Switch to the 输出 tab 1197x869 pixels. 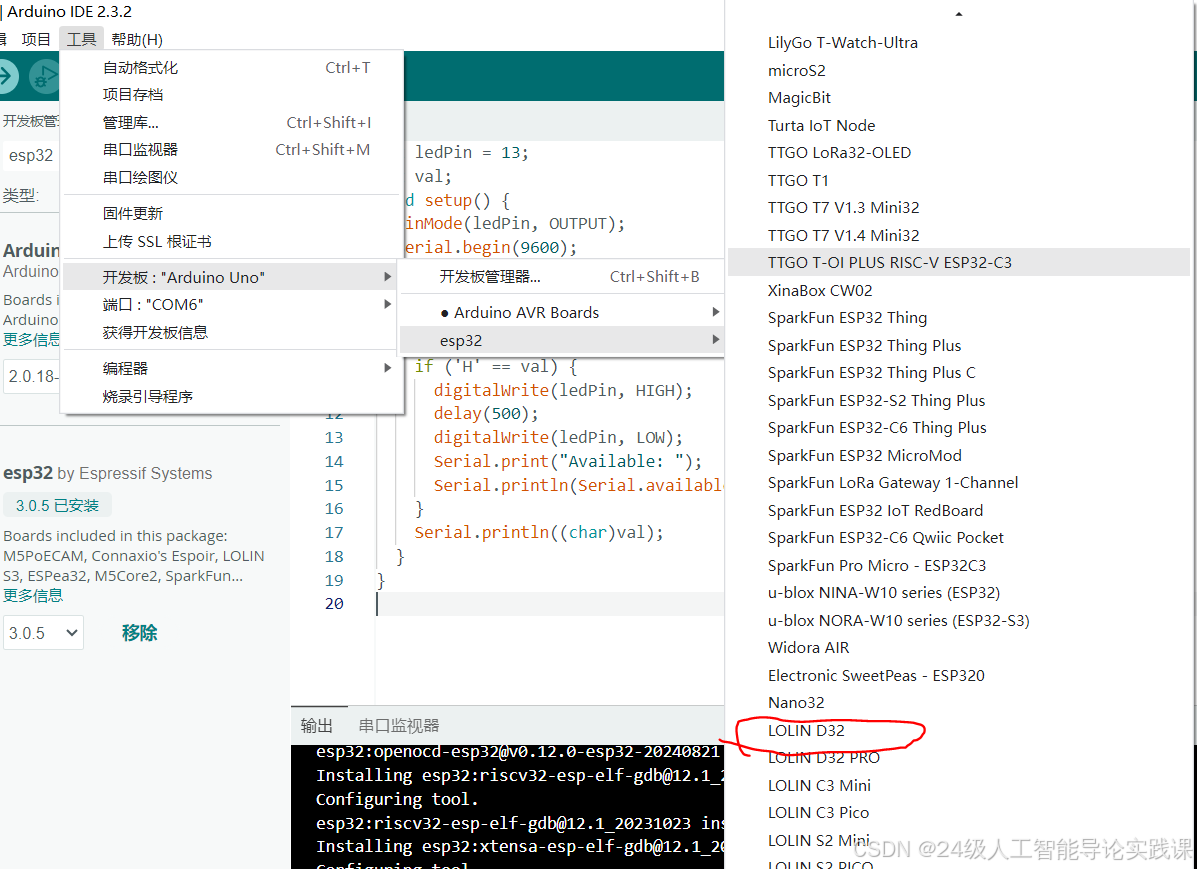[317, 725]
